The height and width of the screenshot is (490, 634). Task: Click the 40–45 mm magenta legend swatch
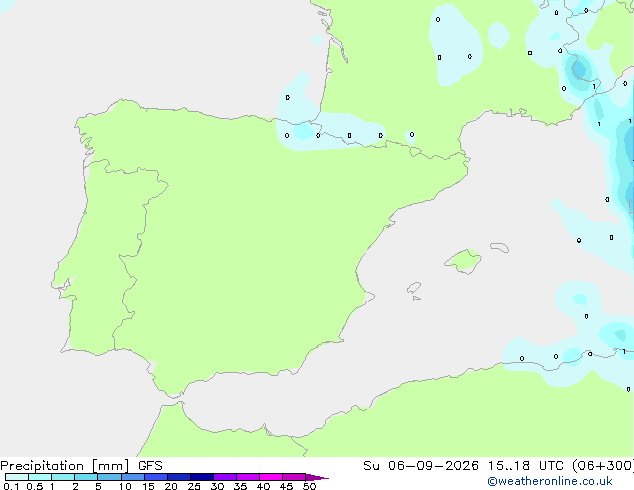tap(271, 477)
